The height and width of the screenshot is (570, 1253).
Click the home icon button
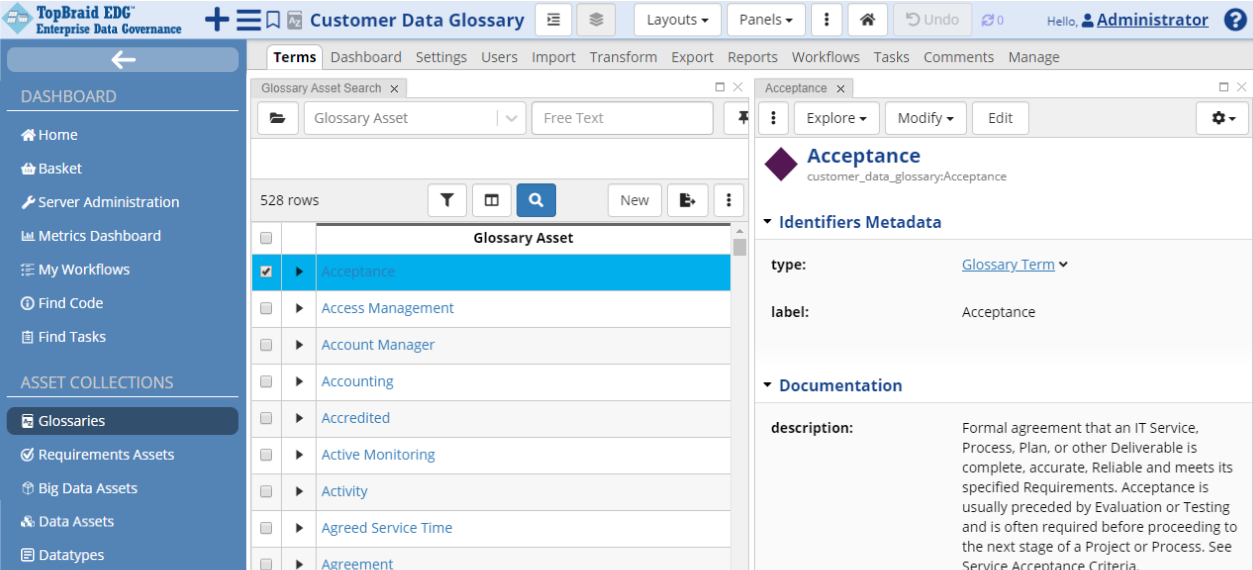pyautogui.click(x=867, y=20)
